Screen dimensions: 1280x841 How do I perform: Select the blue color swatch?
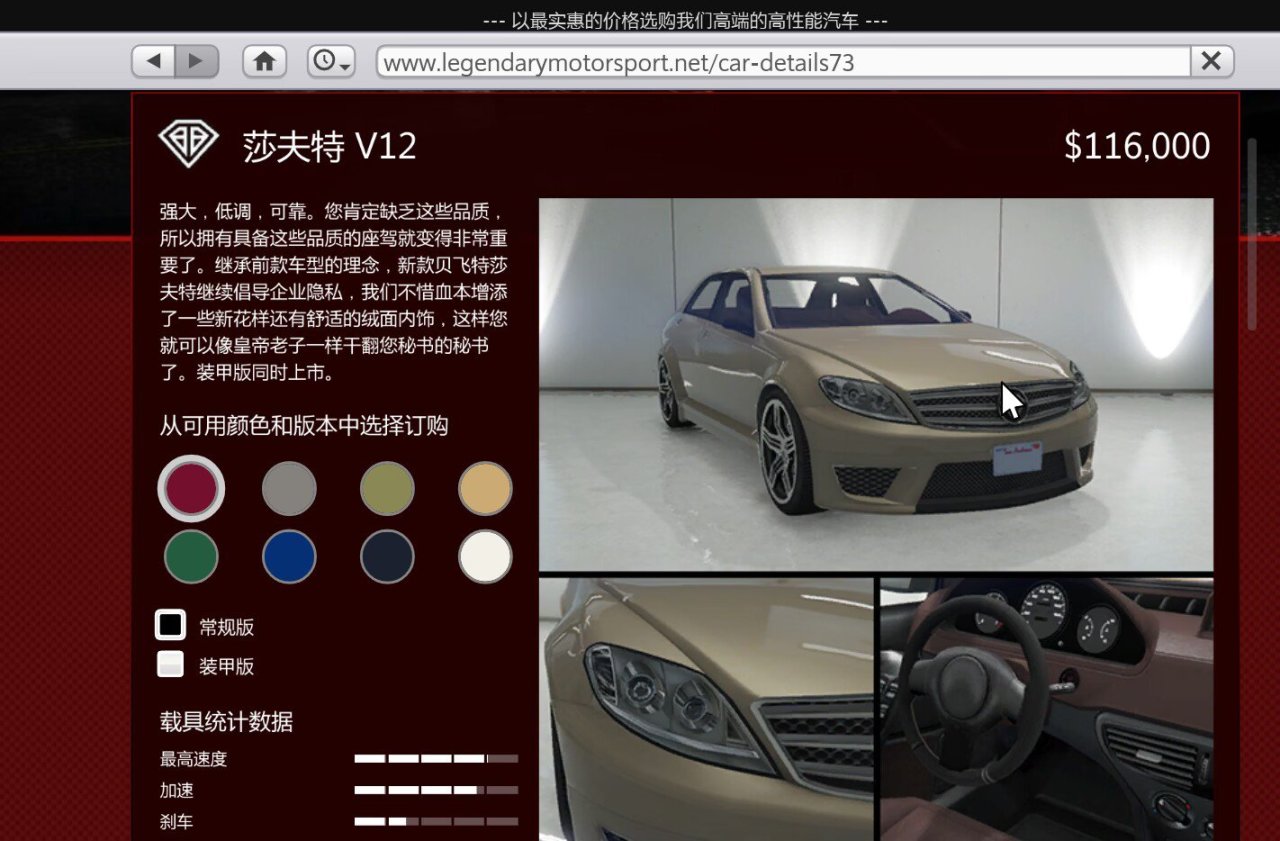pos(289,556)
